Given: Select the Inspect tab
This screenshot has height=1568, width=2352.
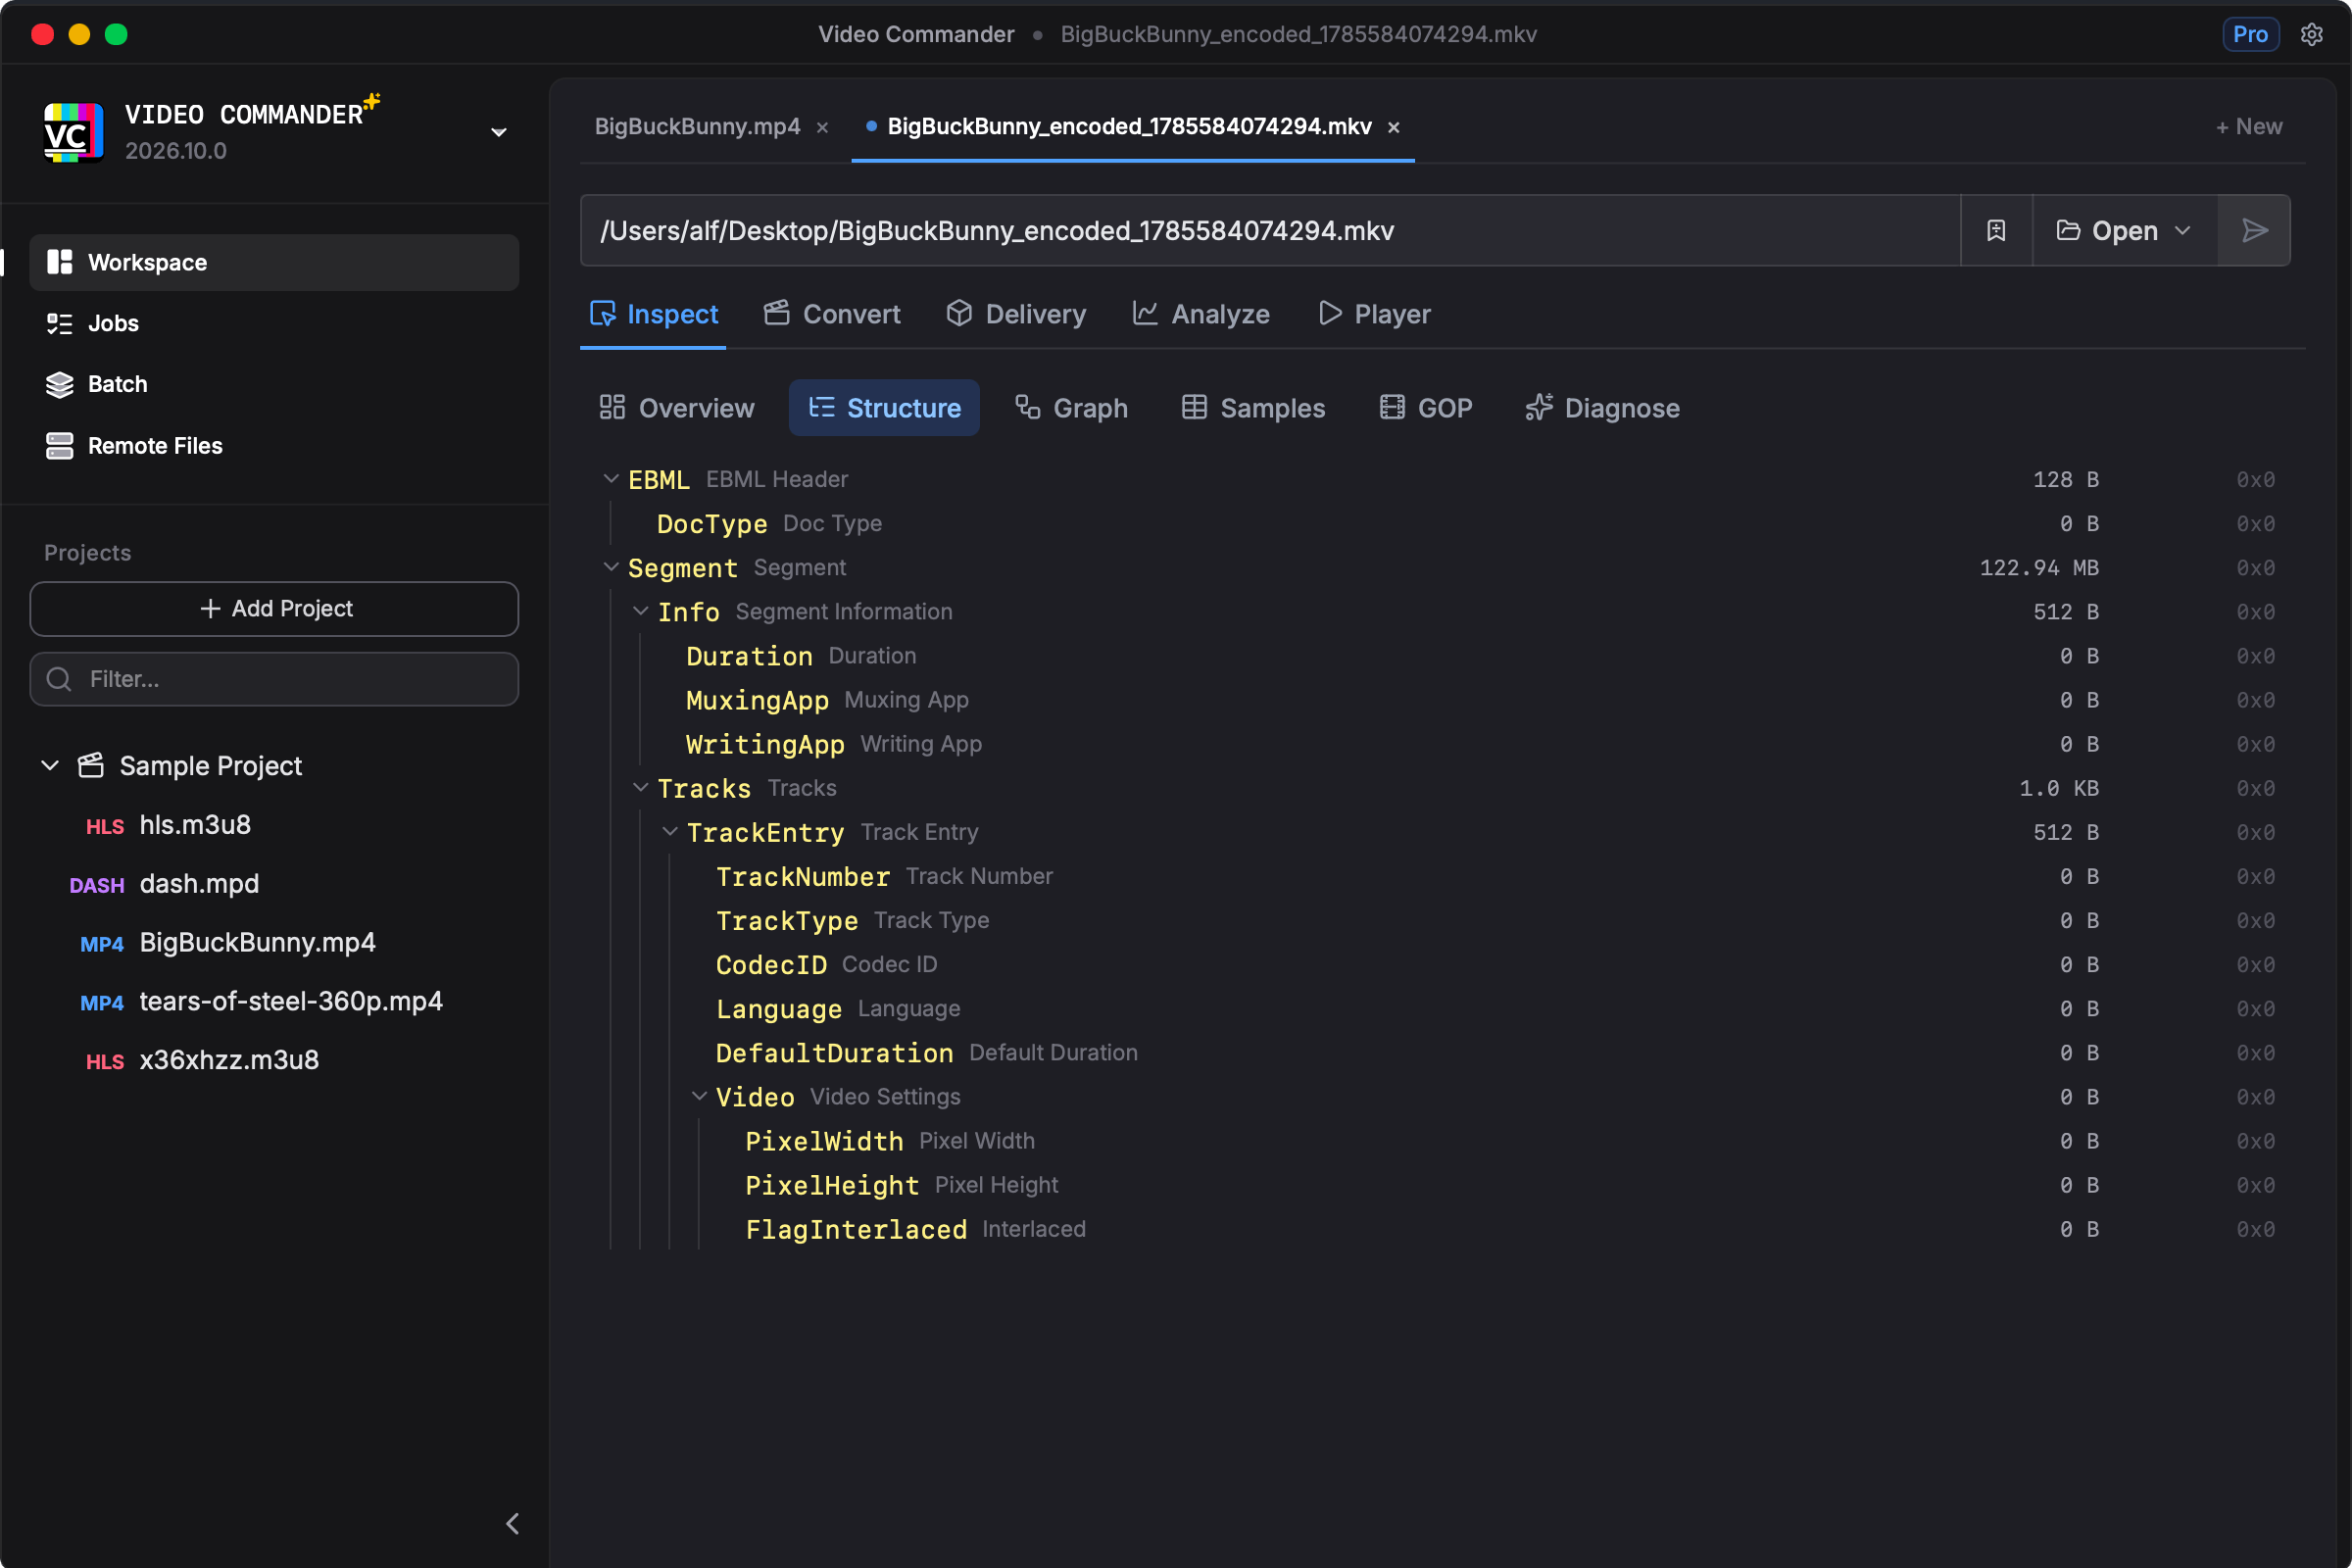Looking at the screenshot, I should tap(654, 314).
